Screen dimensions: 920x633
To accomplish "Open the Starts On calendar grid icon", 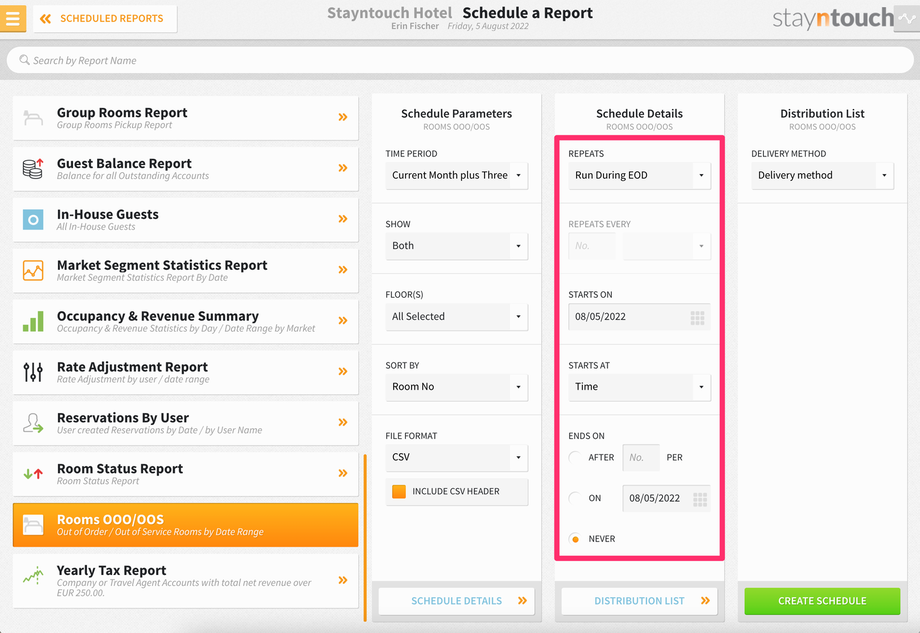I will click(x=697, y=317).
